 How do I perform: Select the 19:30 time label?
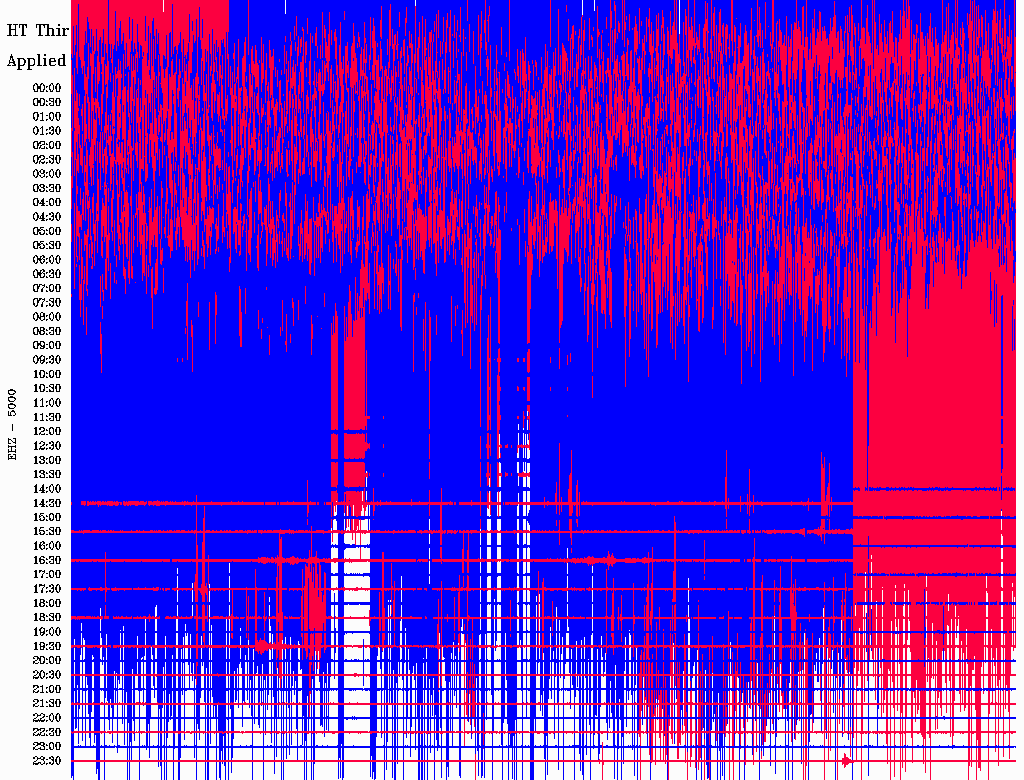pyautogui.click(x=47, y=646)
